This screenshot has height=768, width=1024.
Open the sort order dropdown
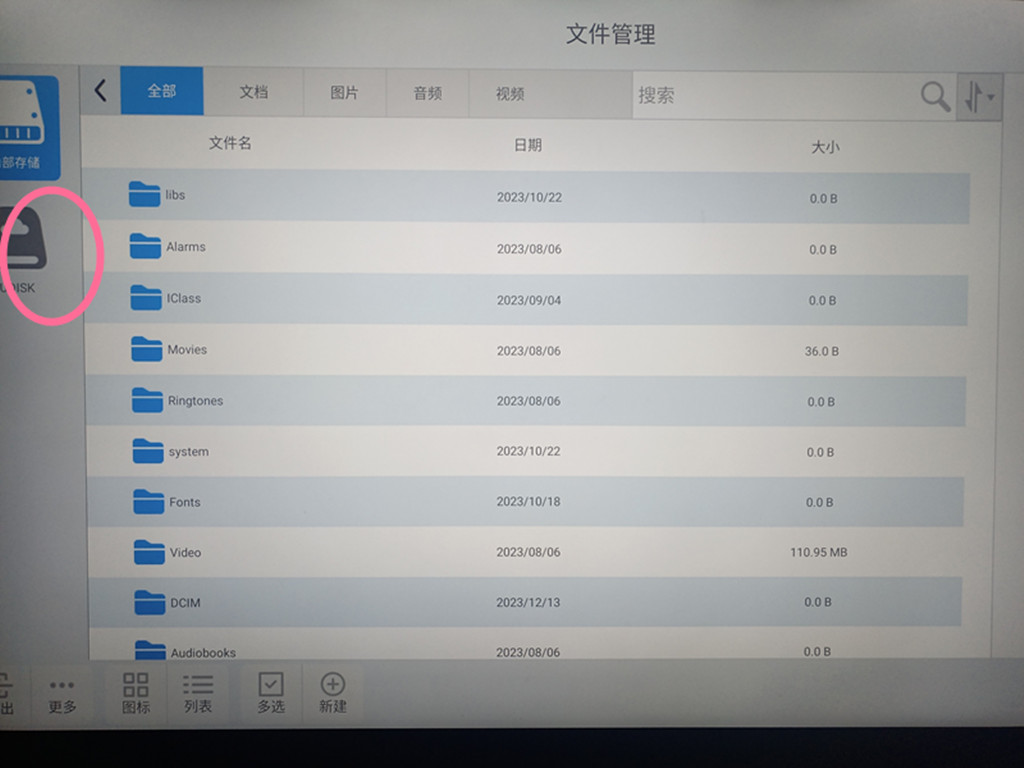tap(979, 97)
